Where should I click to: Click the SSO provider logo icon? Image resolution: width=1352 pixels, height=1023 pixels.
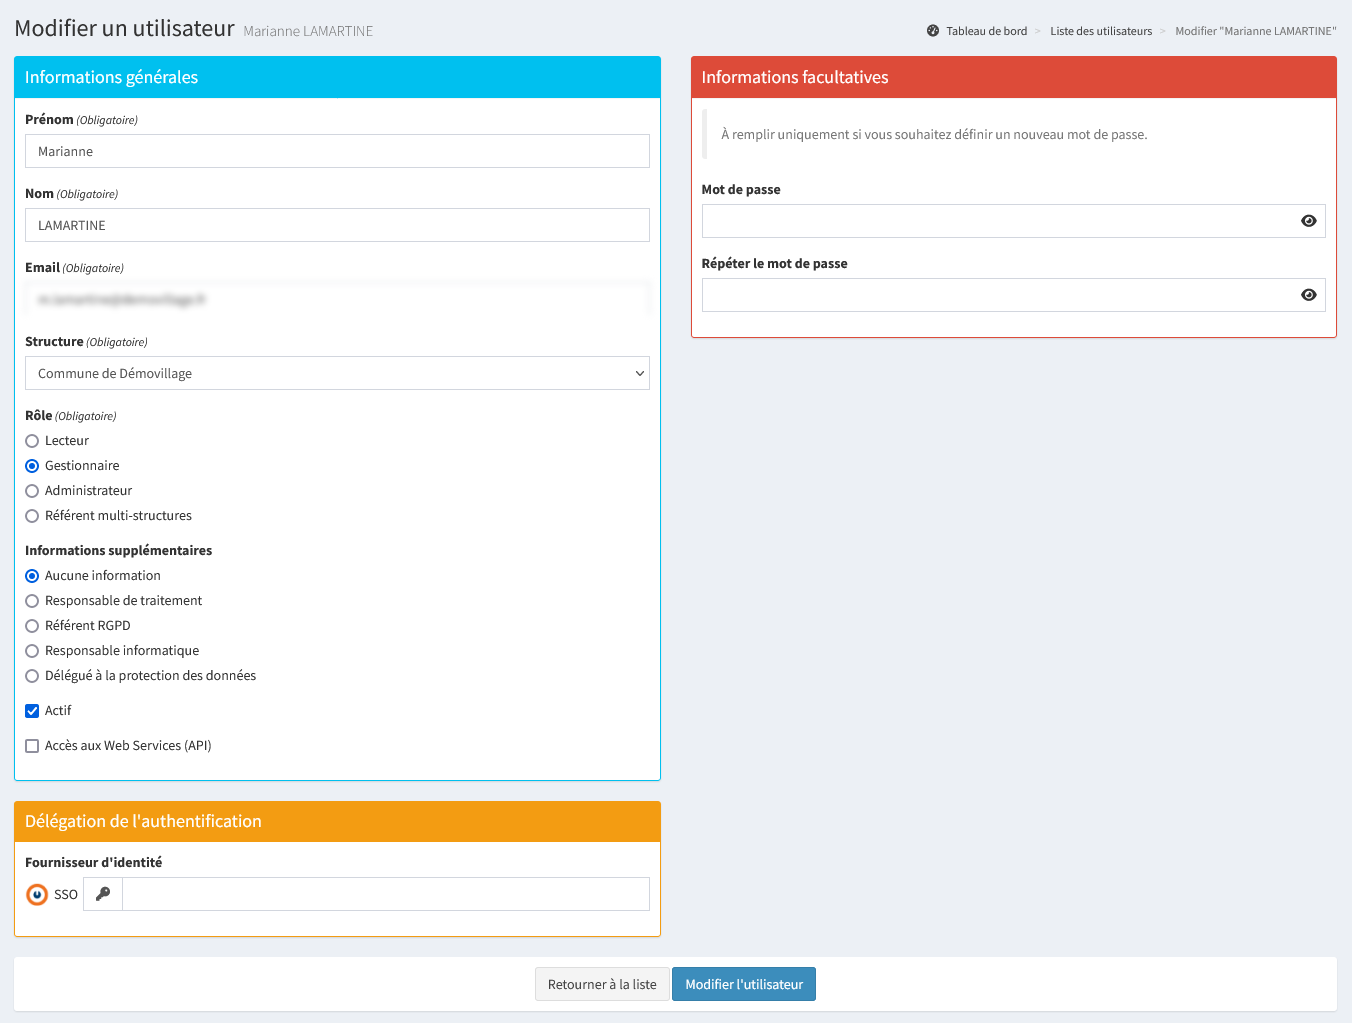pyautogui.click(x=37, y=894)
